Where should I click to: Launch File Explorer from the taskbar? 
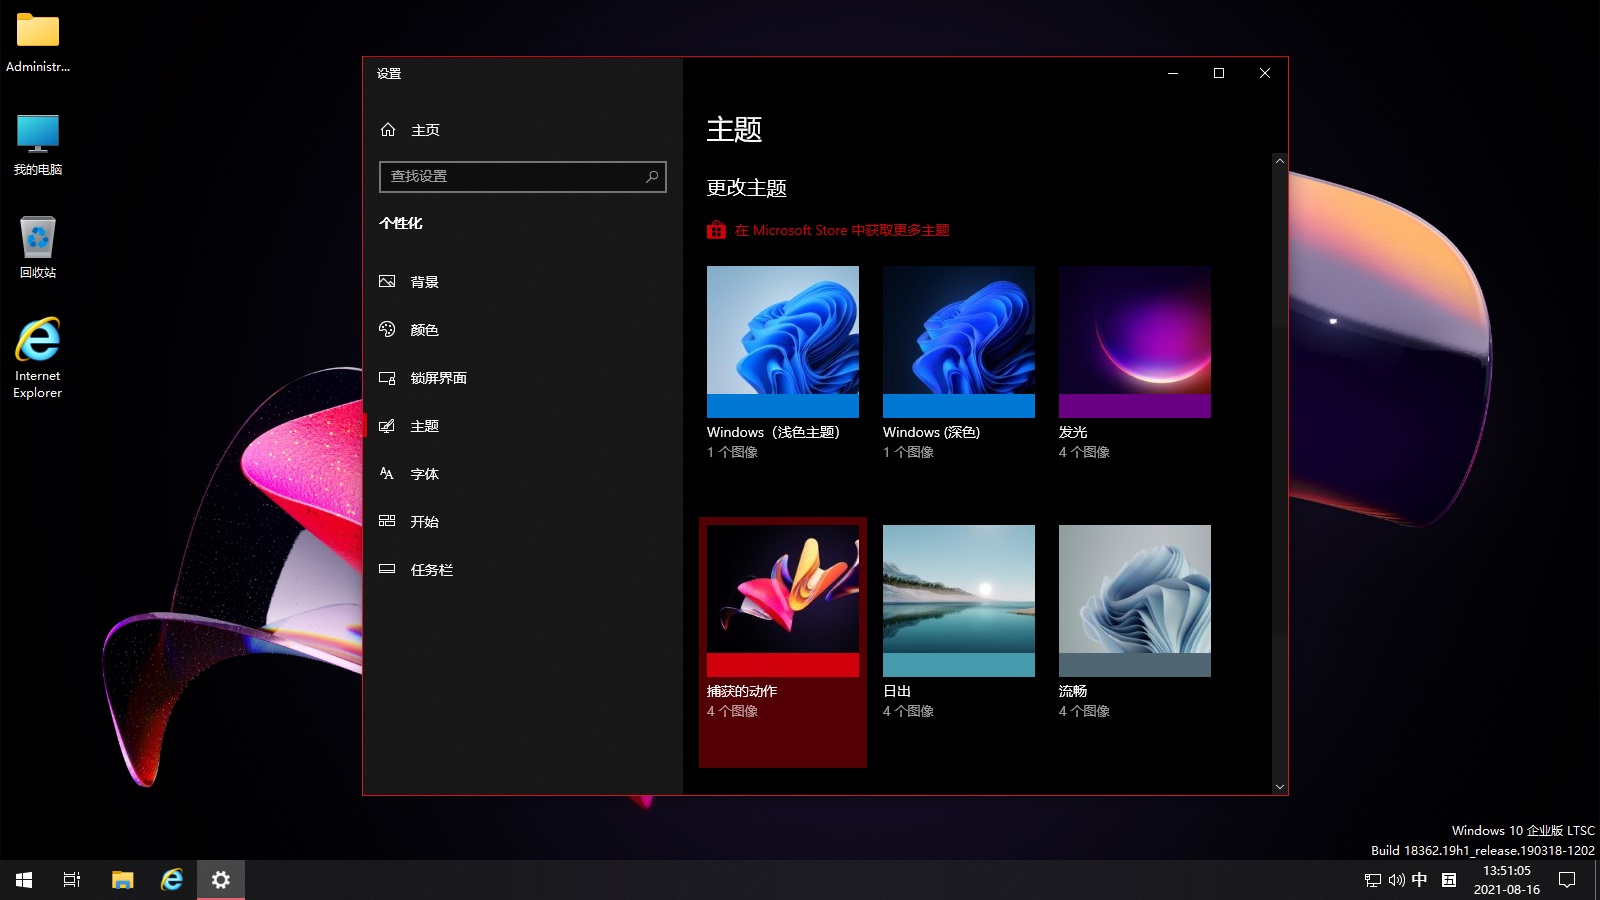[122, 880]
